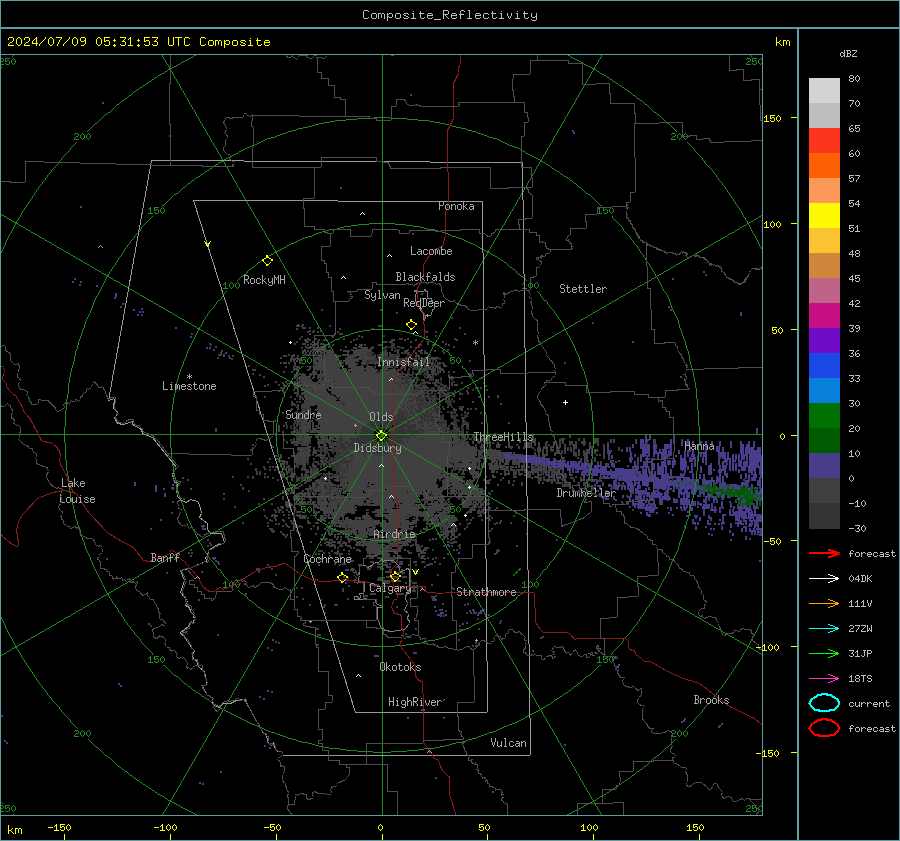This screenshot has width=900, height=841.
Task: Select the yellow diamond marker below RedDeer
Action: [x=412, y=325]
